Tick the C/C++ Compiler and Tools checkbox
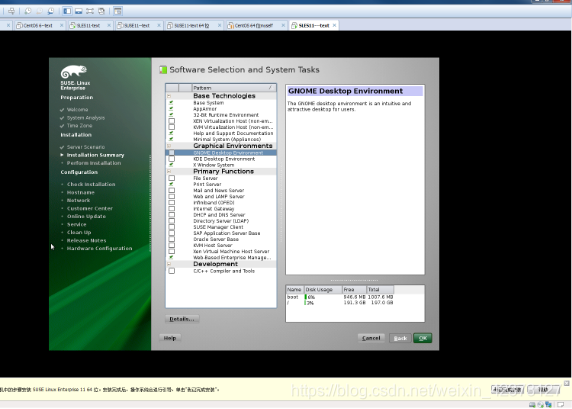The width and height of the screenshot is (572, 409). click(171, 271)
